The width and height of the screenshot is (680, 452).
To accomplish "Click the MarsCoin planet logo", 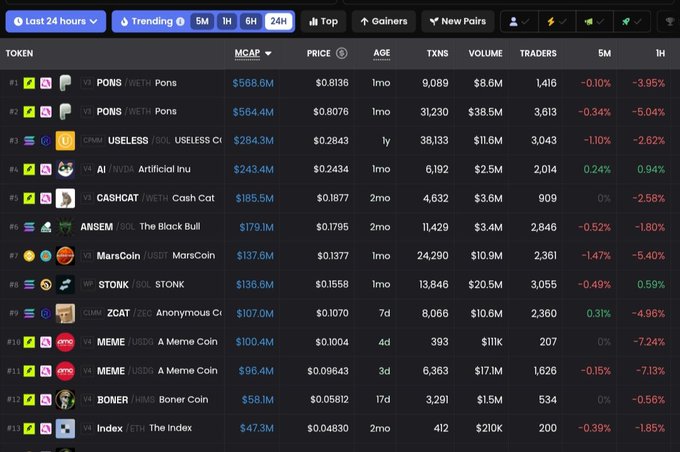I will (x=65, y=255).
